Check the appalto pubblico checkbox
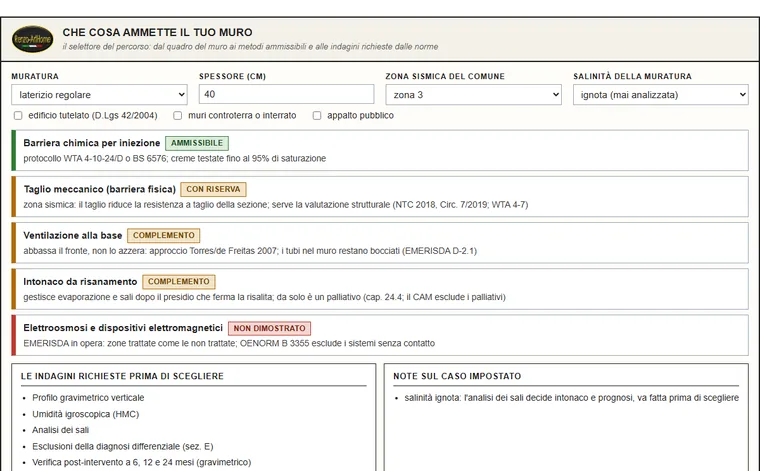This screenshot has width=760, height=471. coord(317,115)
